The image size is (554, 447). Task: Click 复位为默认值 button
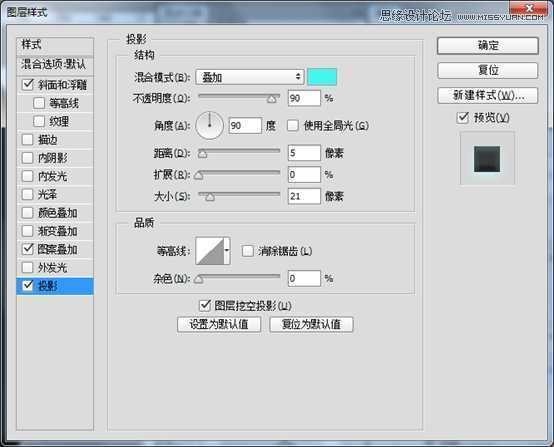click(x=311, y=324)
